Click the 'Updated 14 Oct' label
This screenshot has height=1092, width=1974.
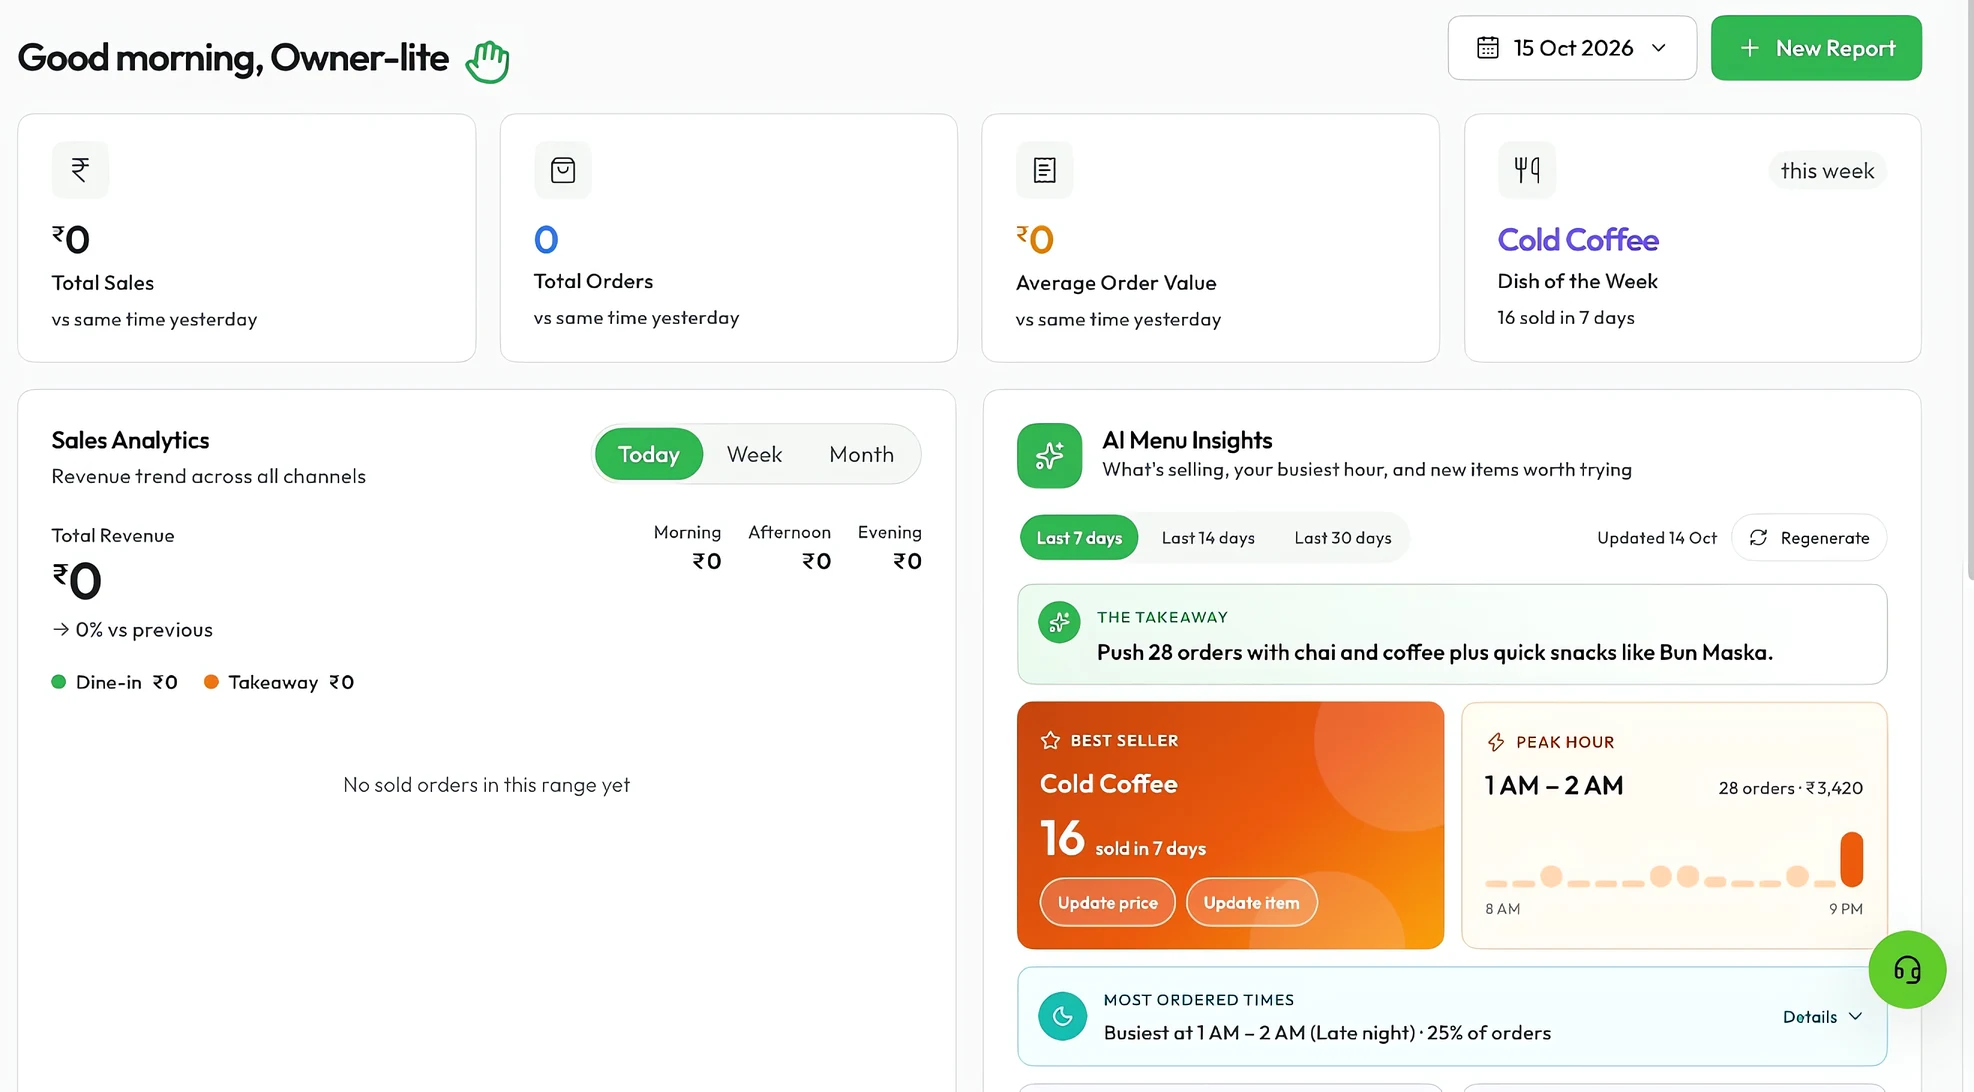(x=1656, y=538)
